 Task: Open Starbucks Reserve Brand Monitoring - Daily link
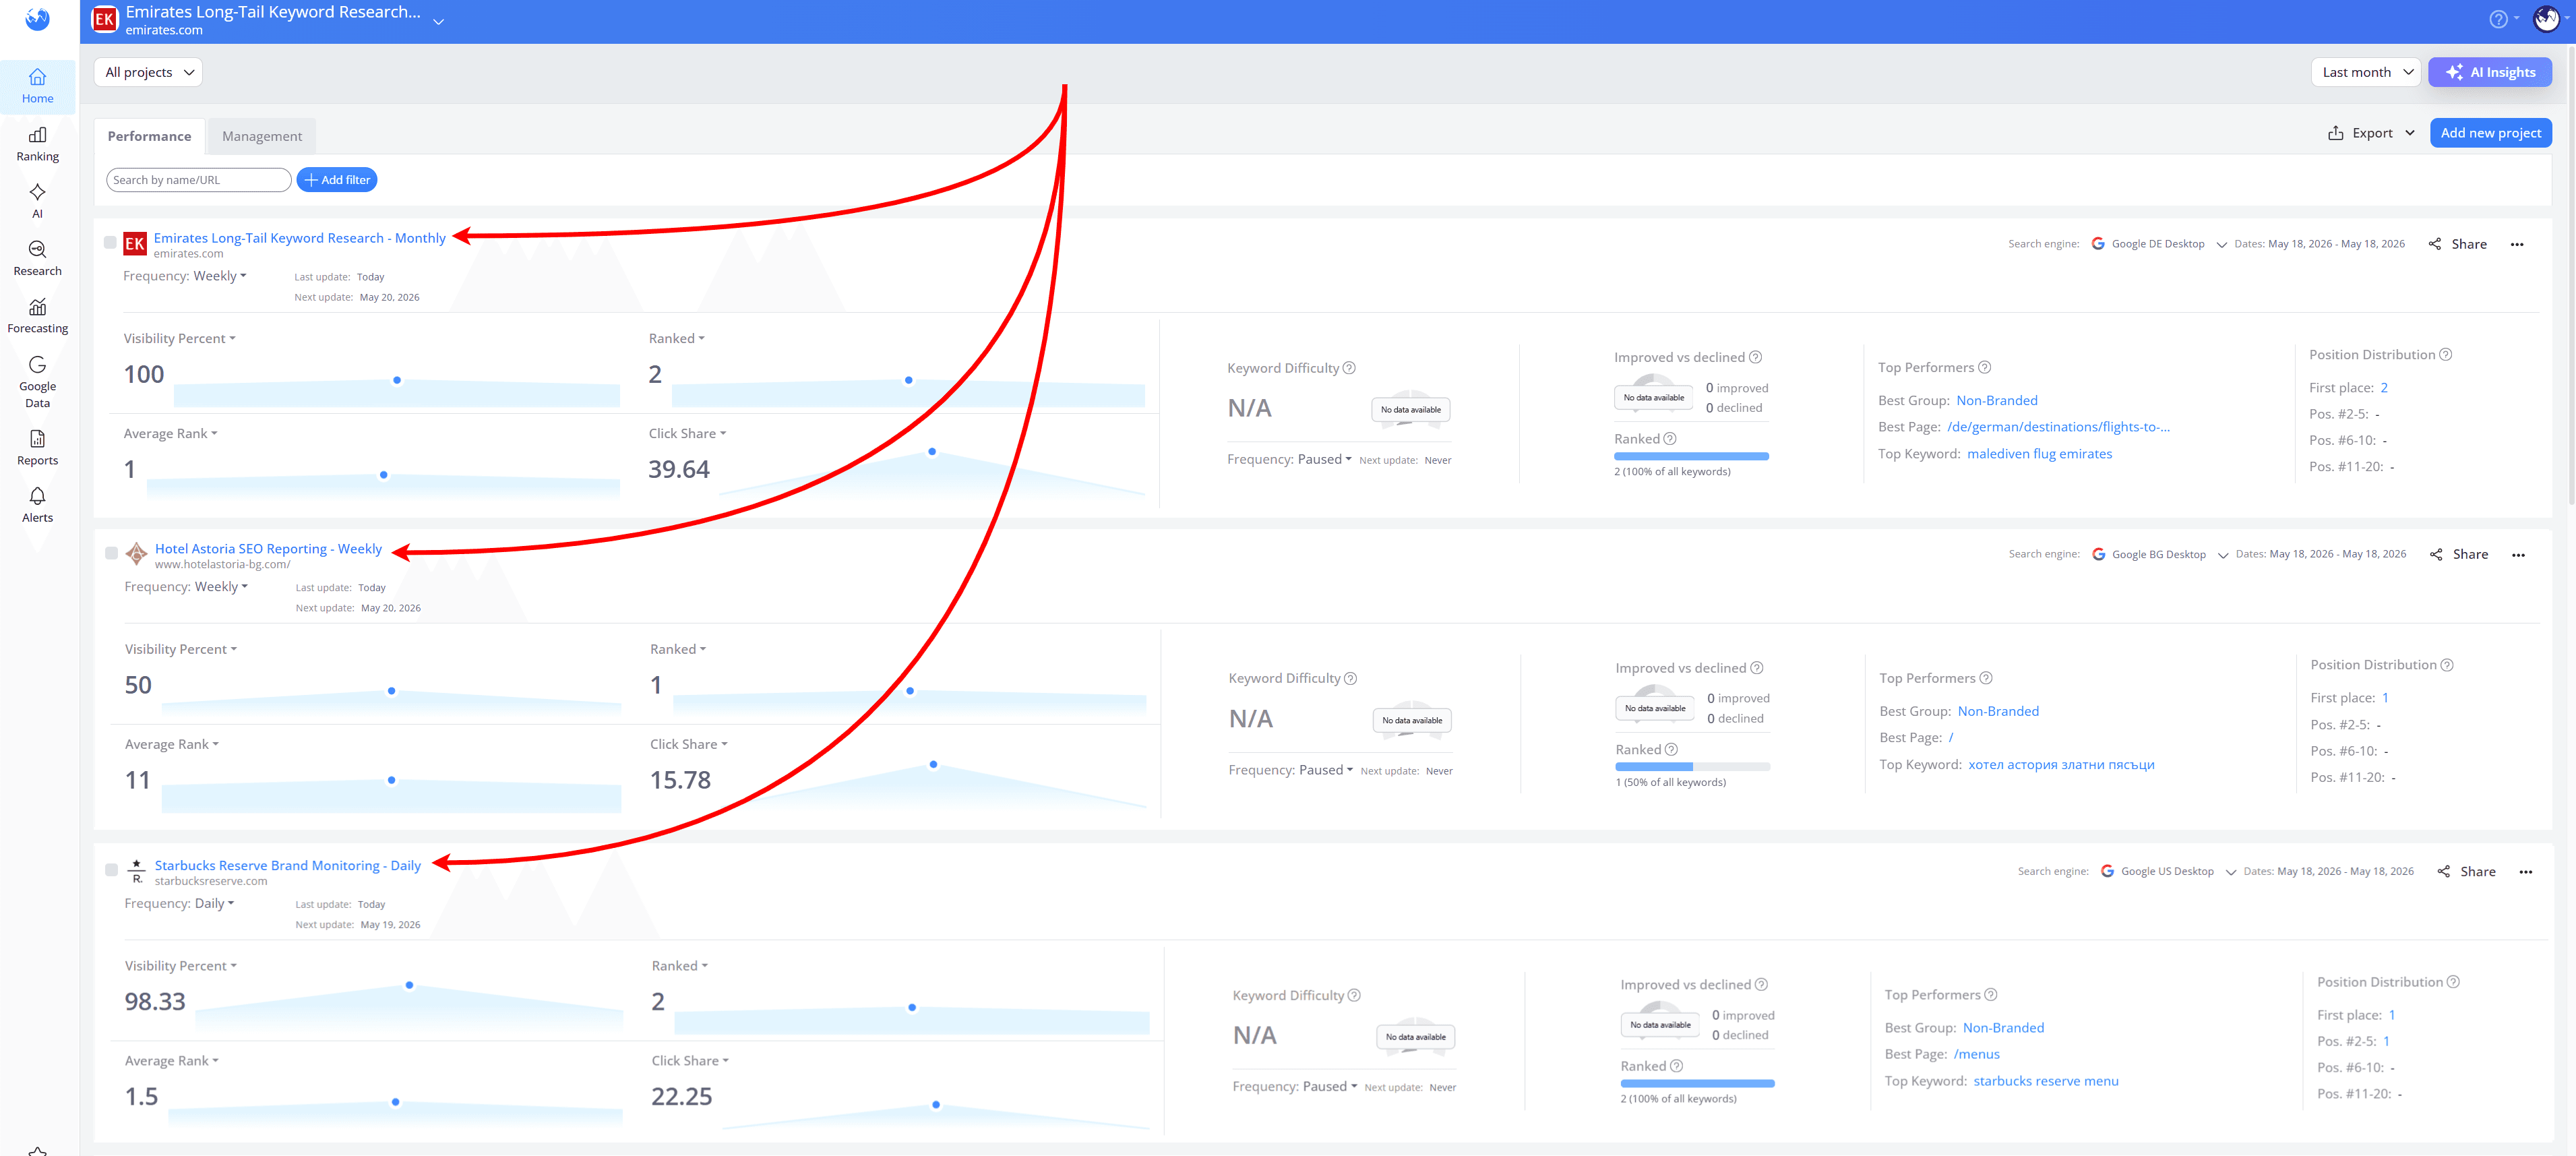(287, 865)
